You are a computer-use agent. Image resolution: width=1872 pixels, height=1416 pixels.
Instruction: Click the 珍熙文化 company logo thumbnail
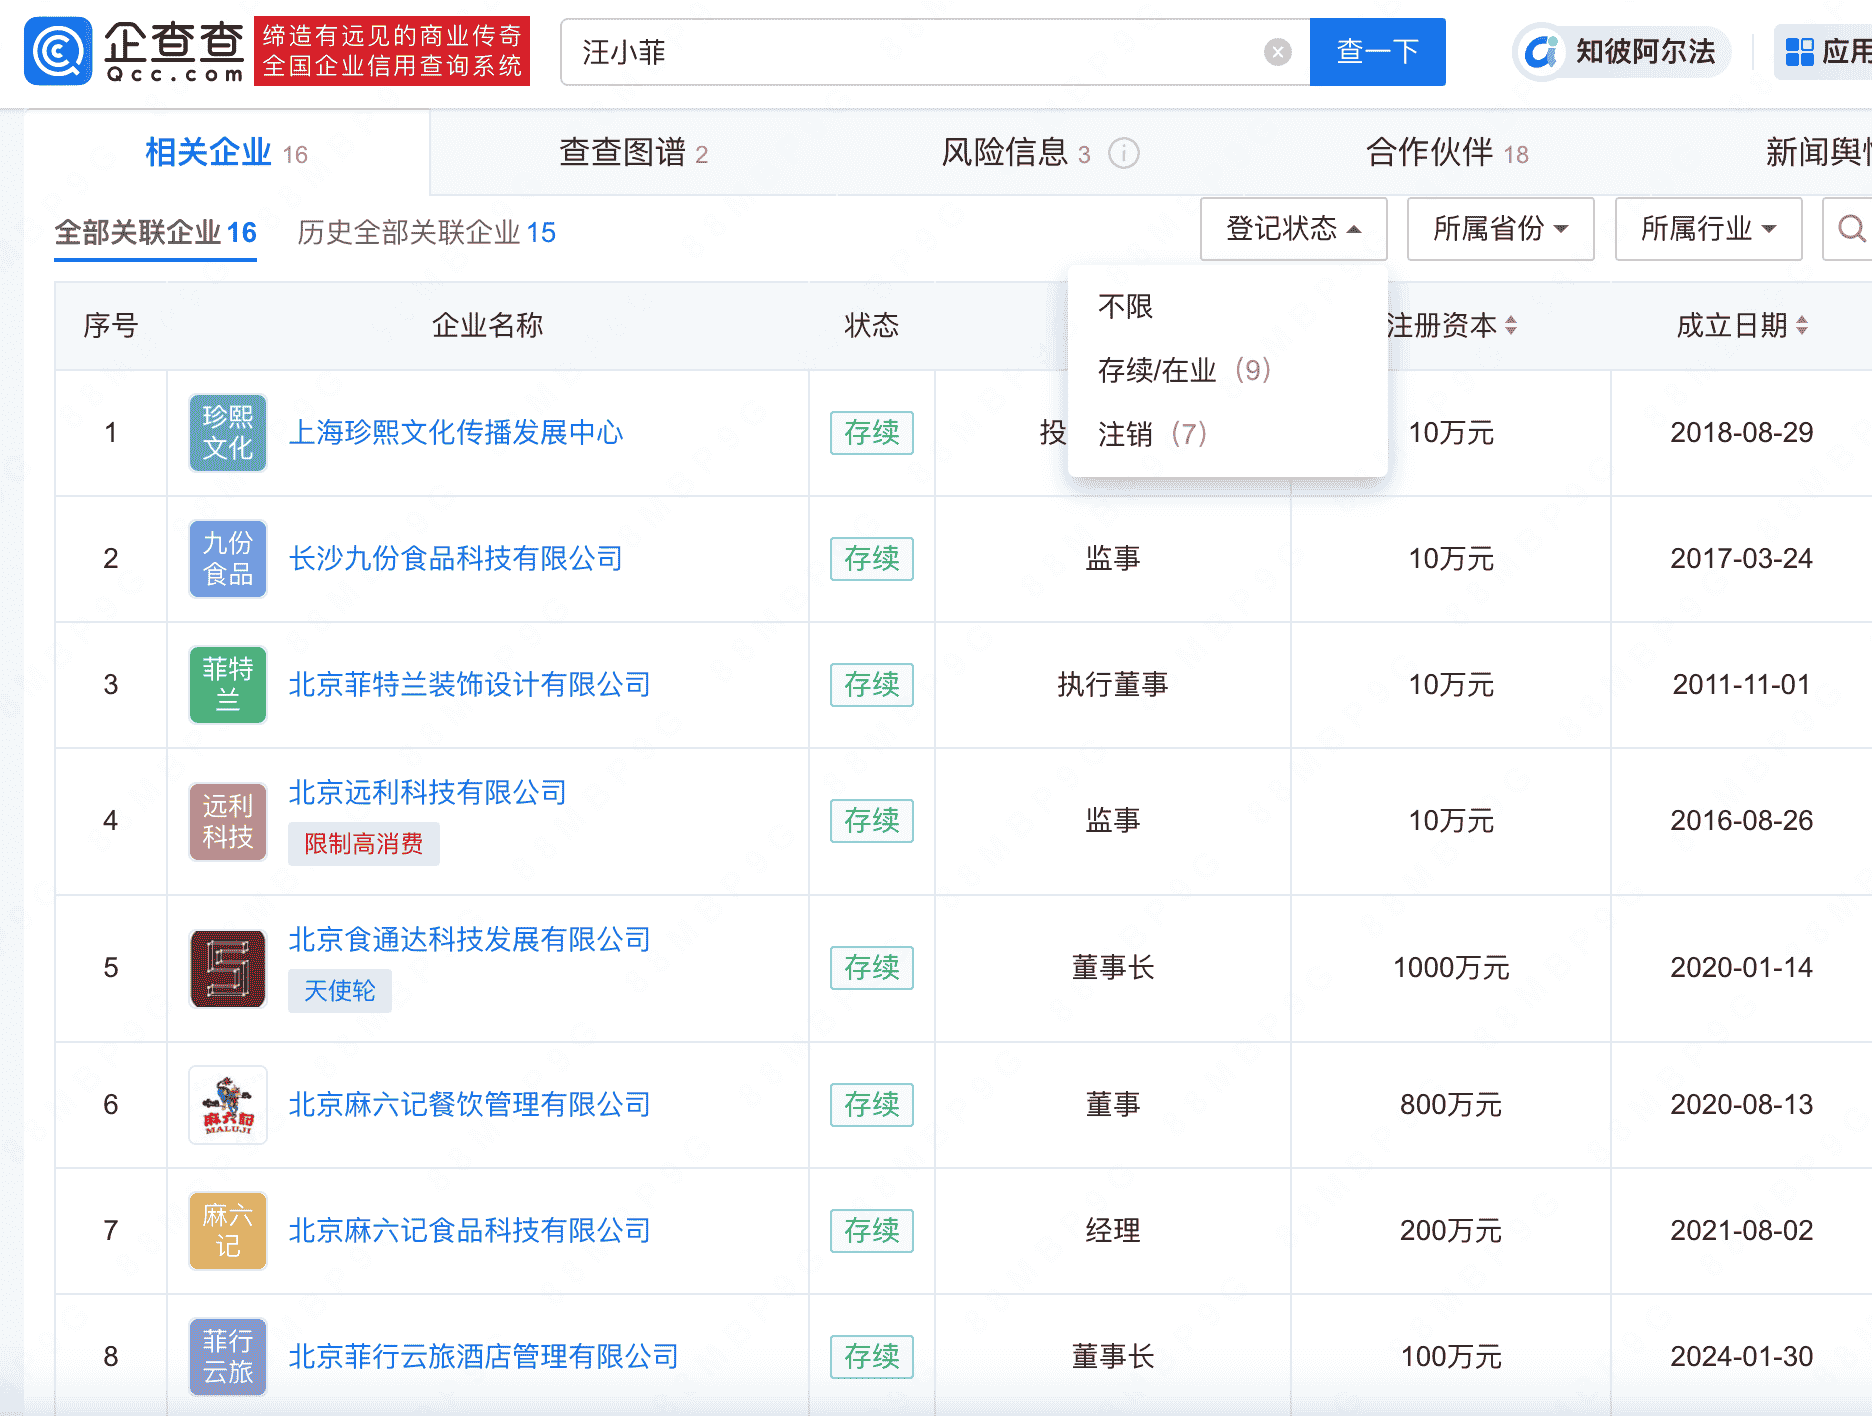click(x=227, y=433)
